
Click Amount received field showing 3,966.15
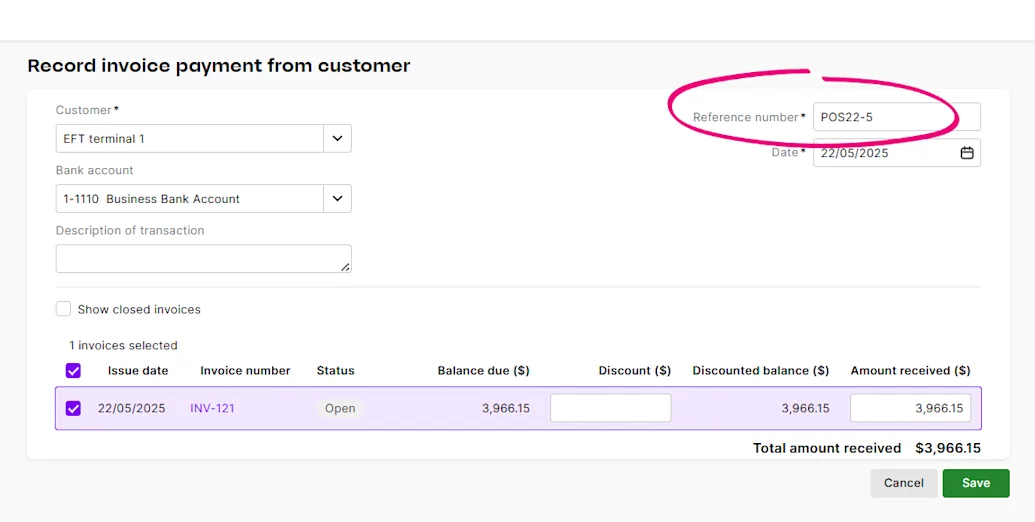(x=910, y=408)
